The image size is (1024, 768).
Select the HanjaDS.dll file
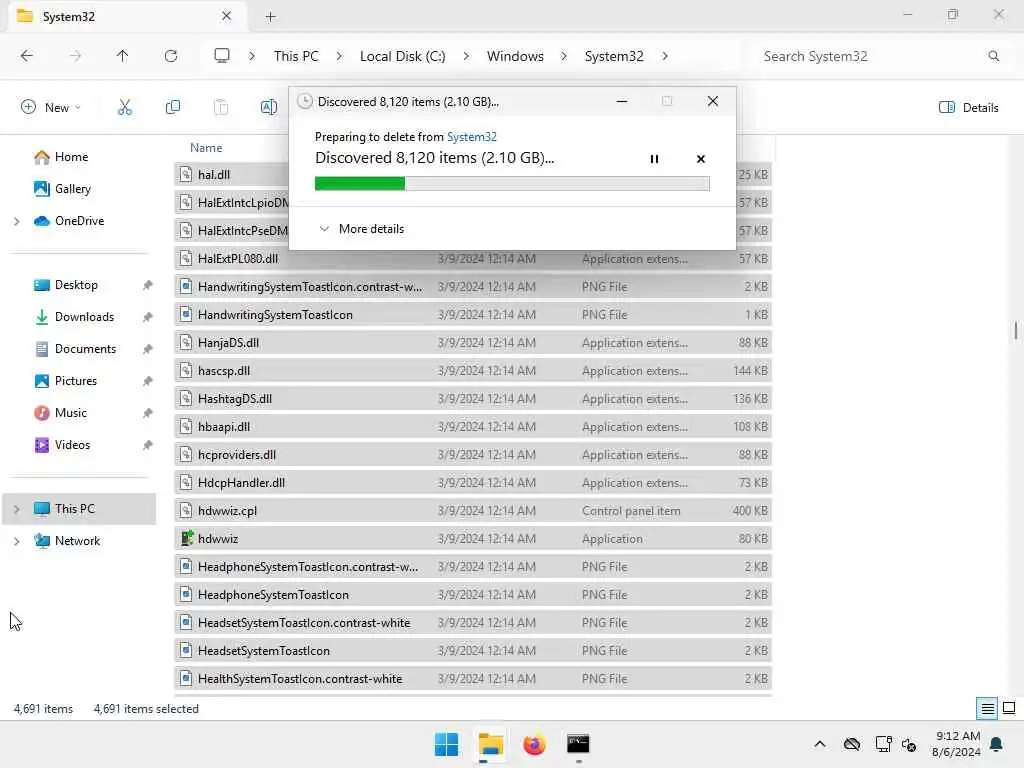click(x=473, y=343)
